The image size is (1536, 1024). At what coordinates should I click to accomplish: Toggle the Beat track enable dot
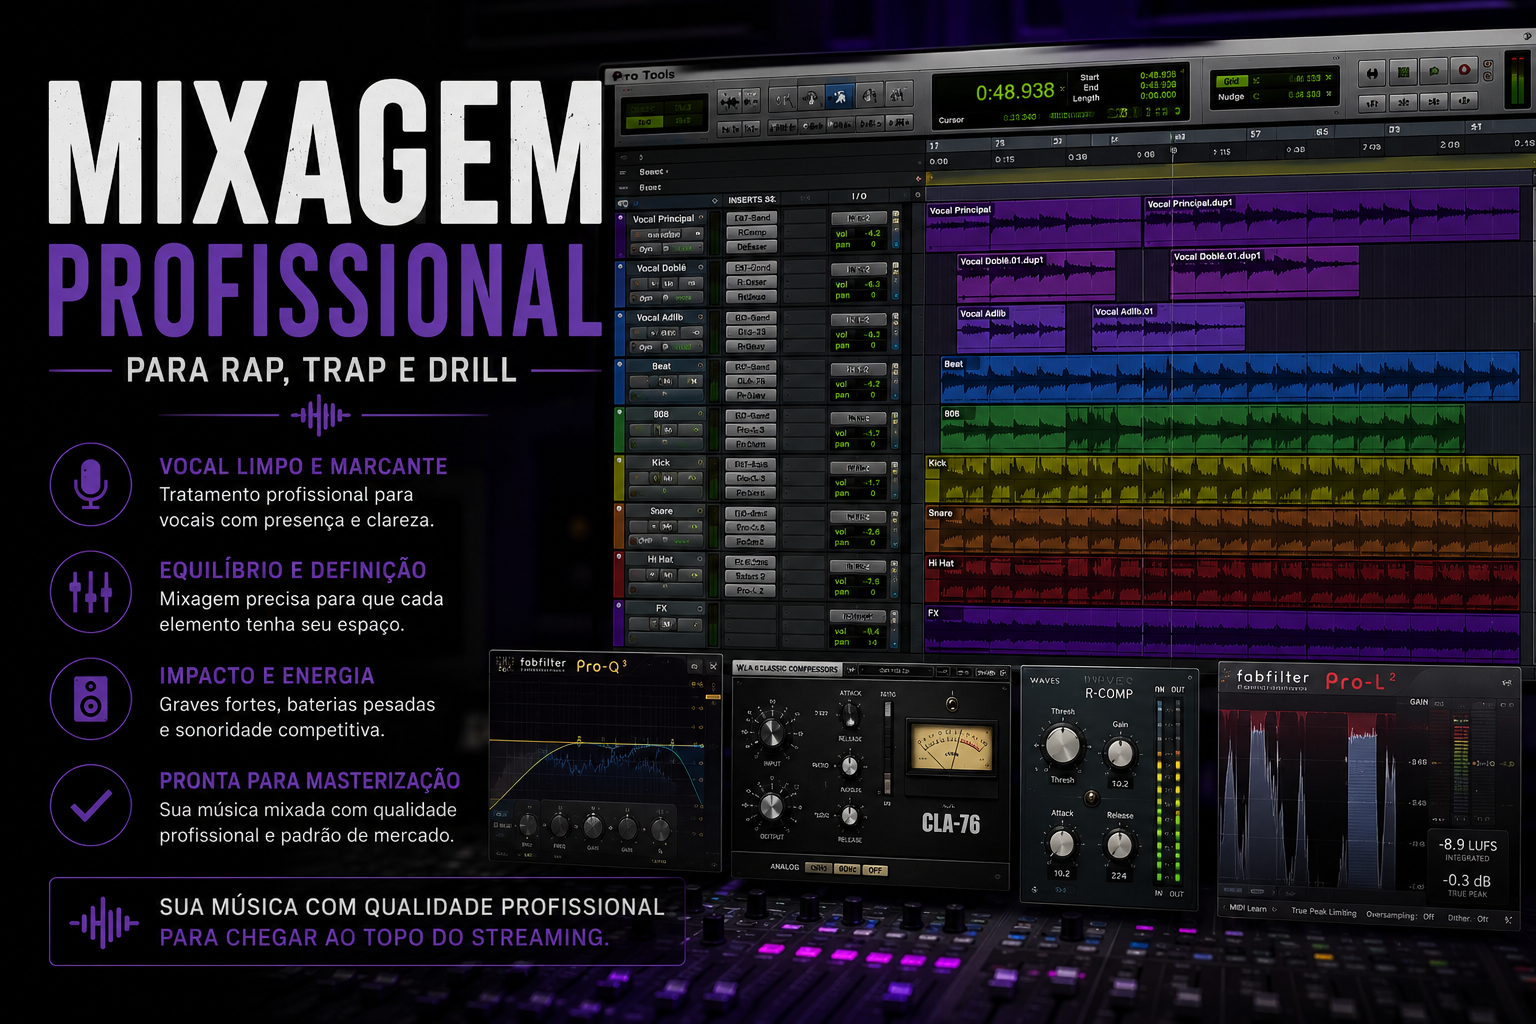click(621, 365)
